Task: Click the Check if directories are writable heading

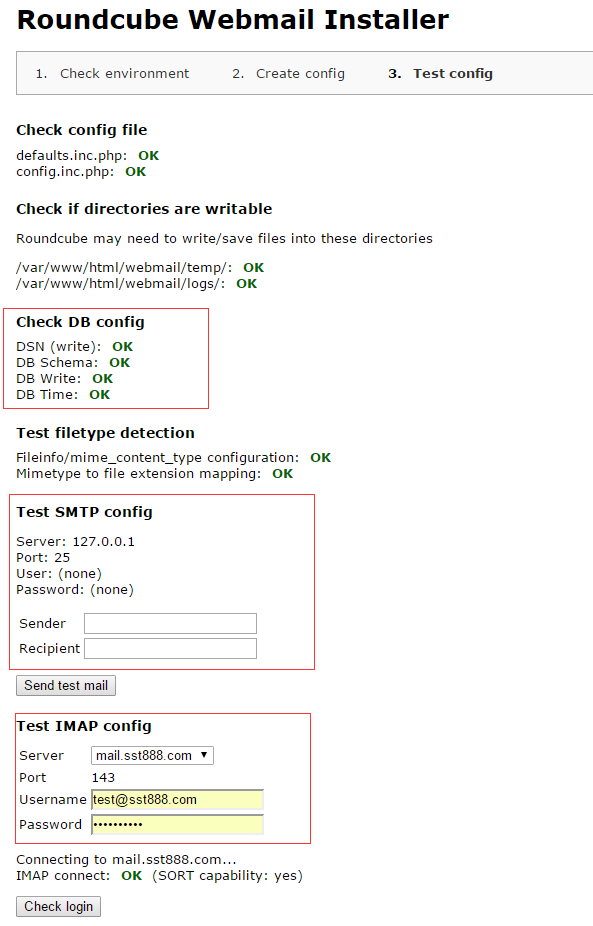Action: coord(144,209)
